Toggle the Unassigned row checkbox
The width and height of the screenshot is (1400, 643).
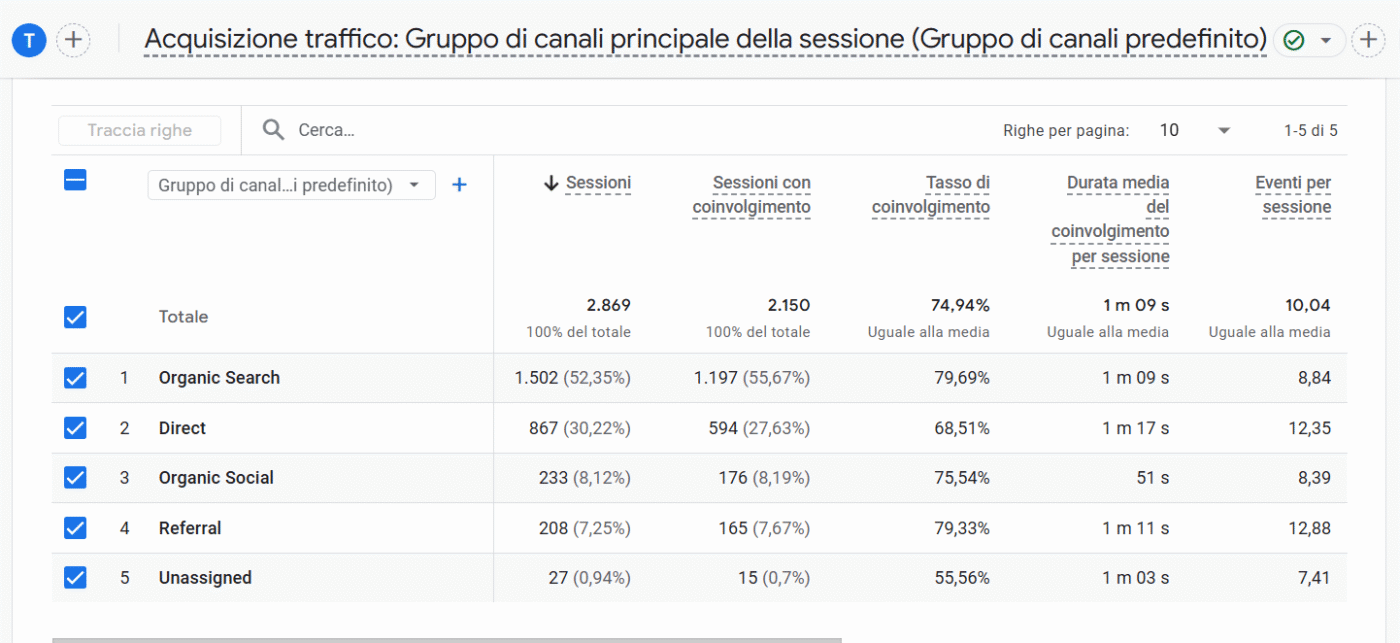(x=75, y=578)
